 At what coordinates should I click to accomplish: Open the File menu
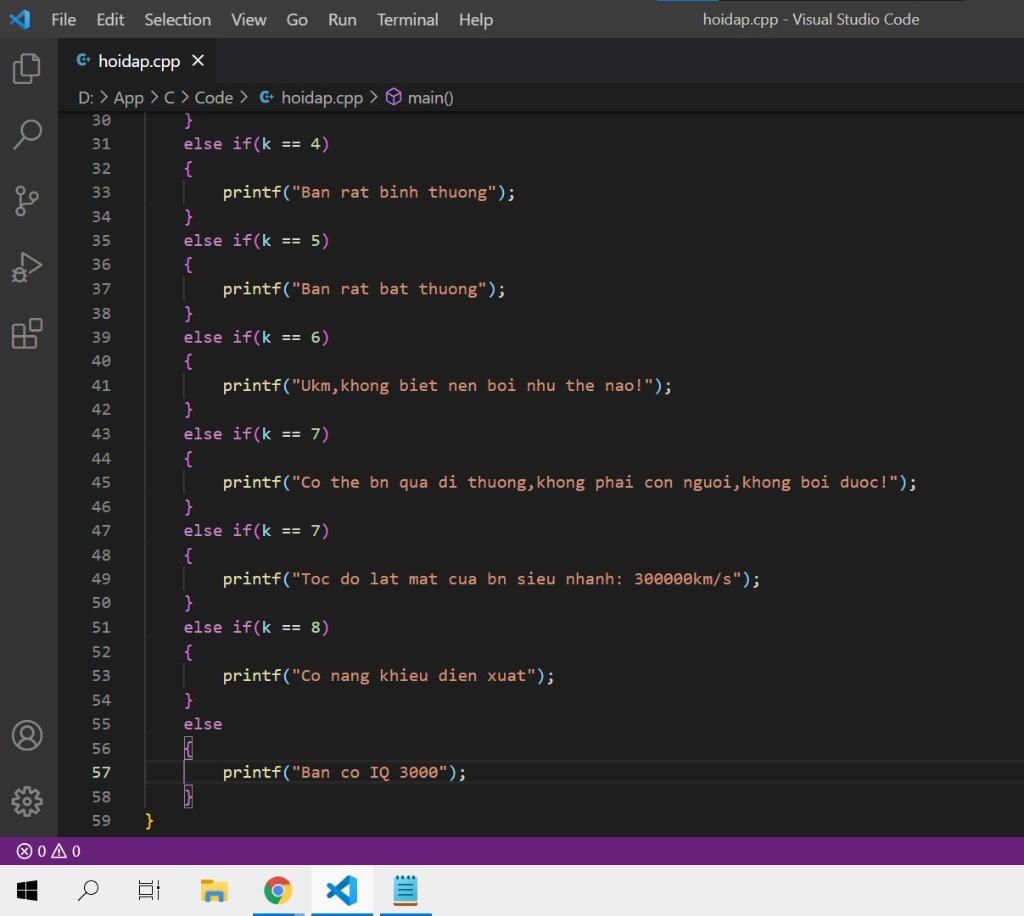tap(63, 20)
